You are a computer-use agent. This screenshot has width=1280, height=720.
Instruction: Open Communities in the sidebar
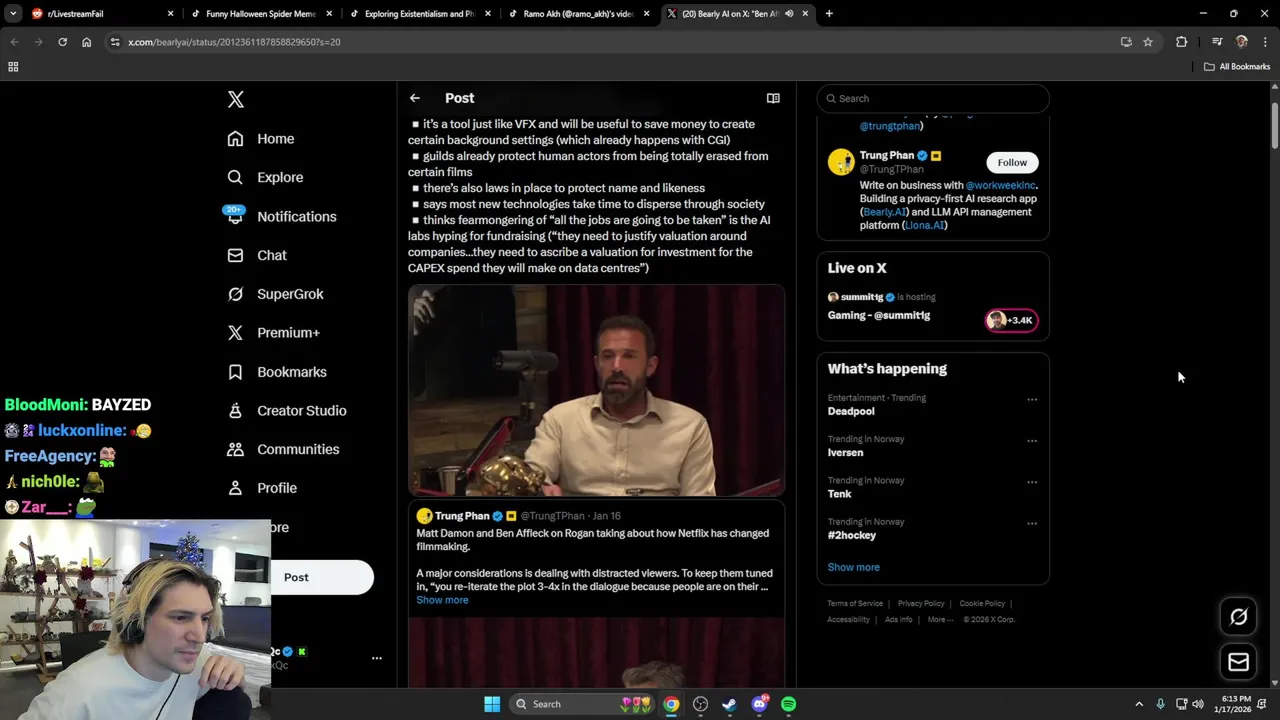pyautogui.click(x=283, y=449)
